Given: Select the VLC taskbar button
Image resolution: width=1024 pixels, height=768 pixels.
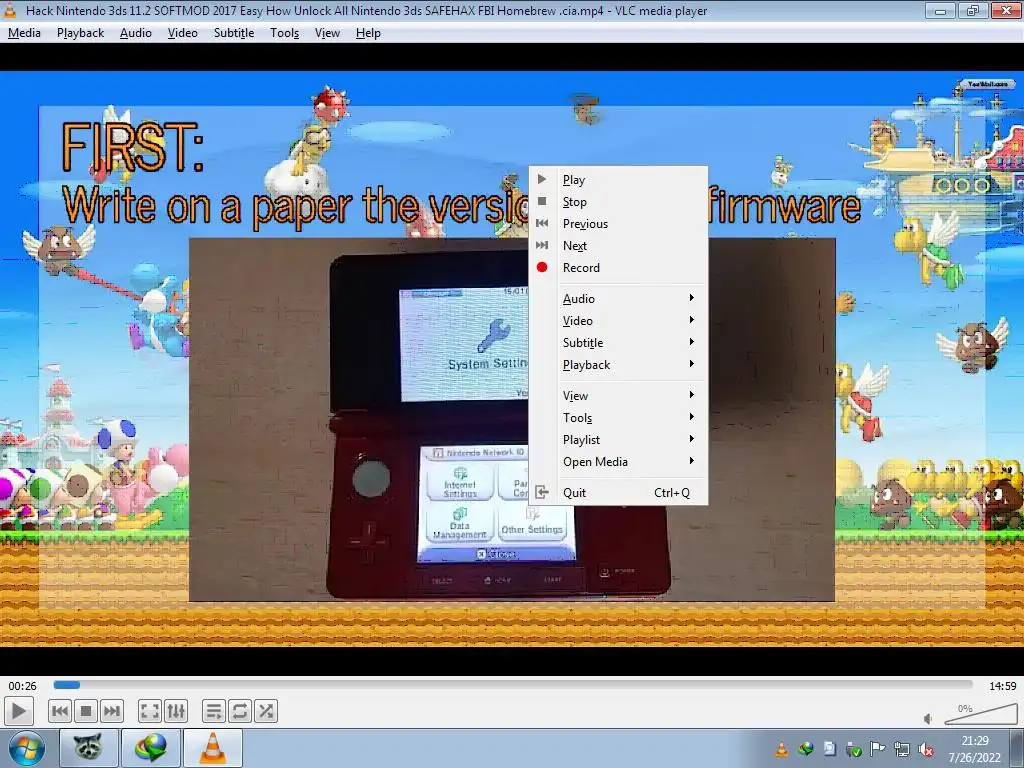Looking at the screenshot, I should pos(212,748).
